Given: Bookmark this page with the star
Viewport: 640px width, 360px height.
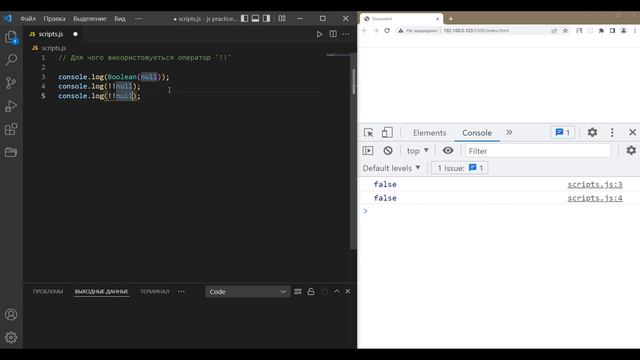Looking at the screenshot, I should tap(565, 31).
